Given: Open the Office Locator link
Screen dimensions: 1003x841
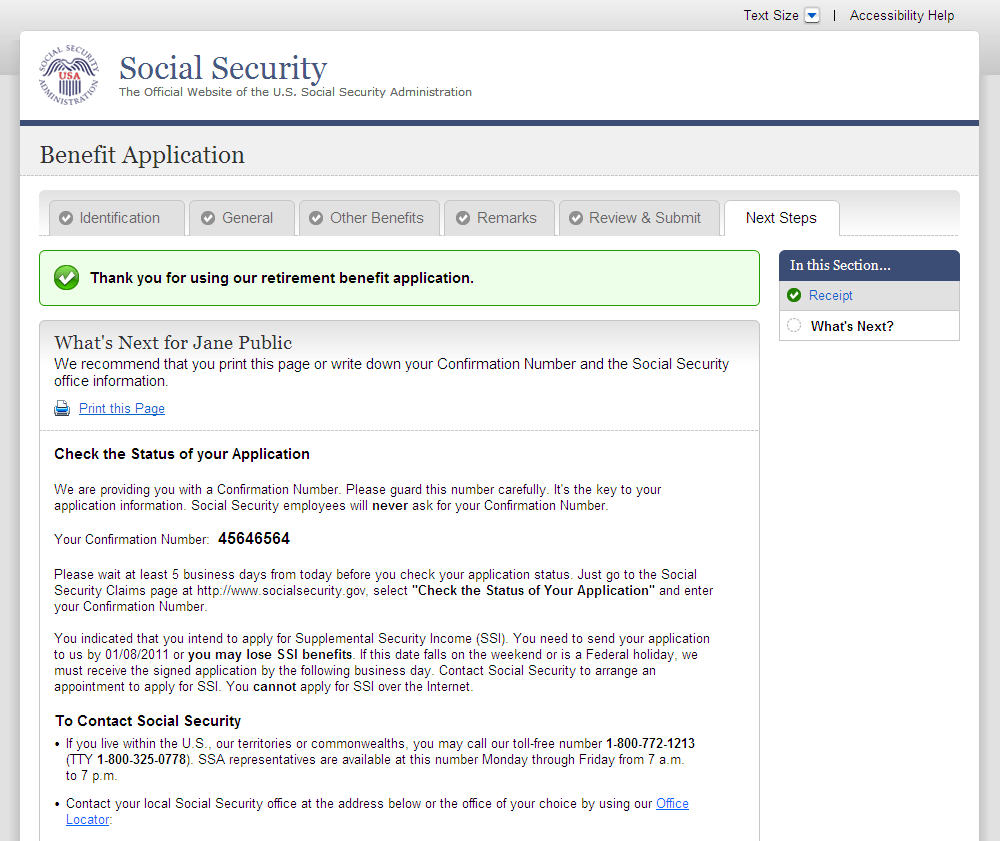Looking at the screenshot, I should tap(672, 804).
